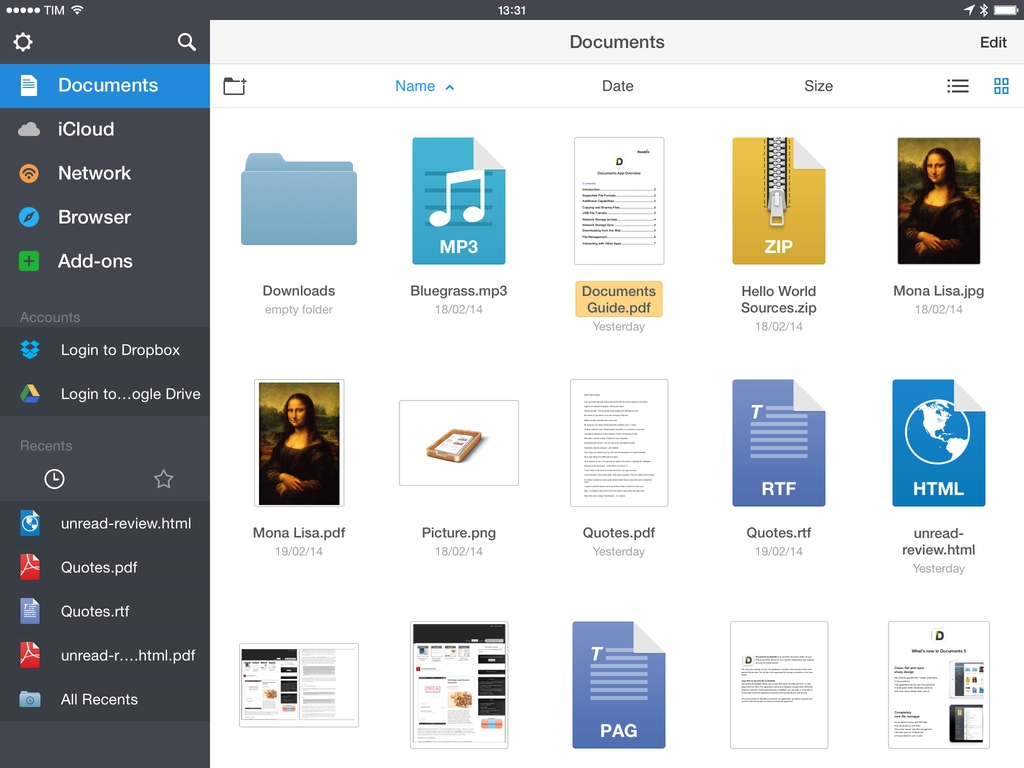Switch to grid view icon
Screen dimensions: 1024x768
pos(1001,86)
